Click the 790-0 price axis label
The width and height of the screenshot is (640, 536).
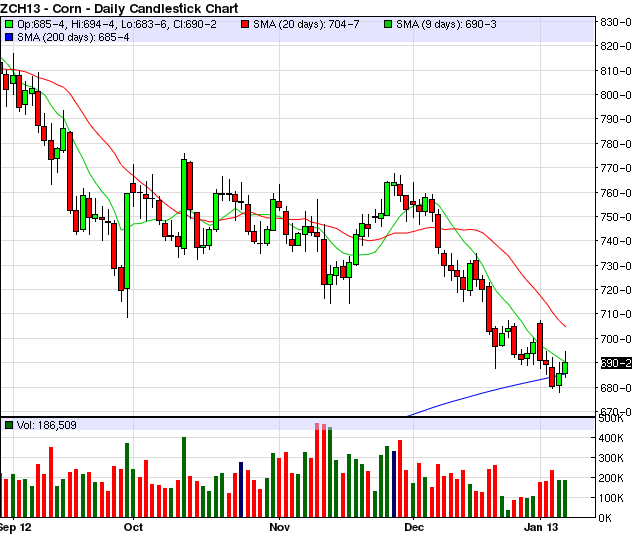616,119
